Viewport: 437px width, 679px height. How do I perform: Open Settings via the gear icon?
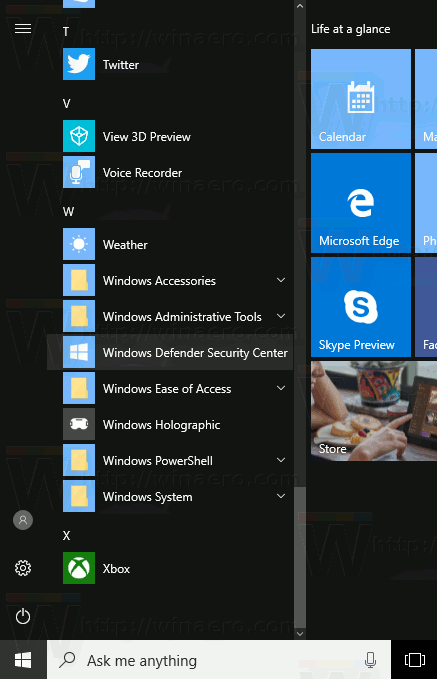coord(23,568)
